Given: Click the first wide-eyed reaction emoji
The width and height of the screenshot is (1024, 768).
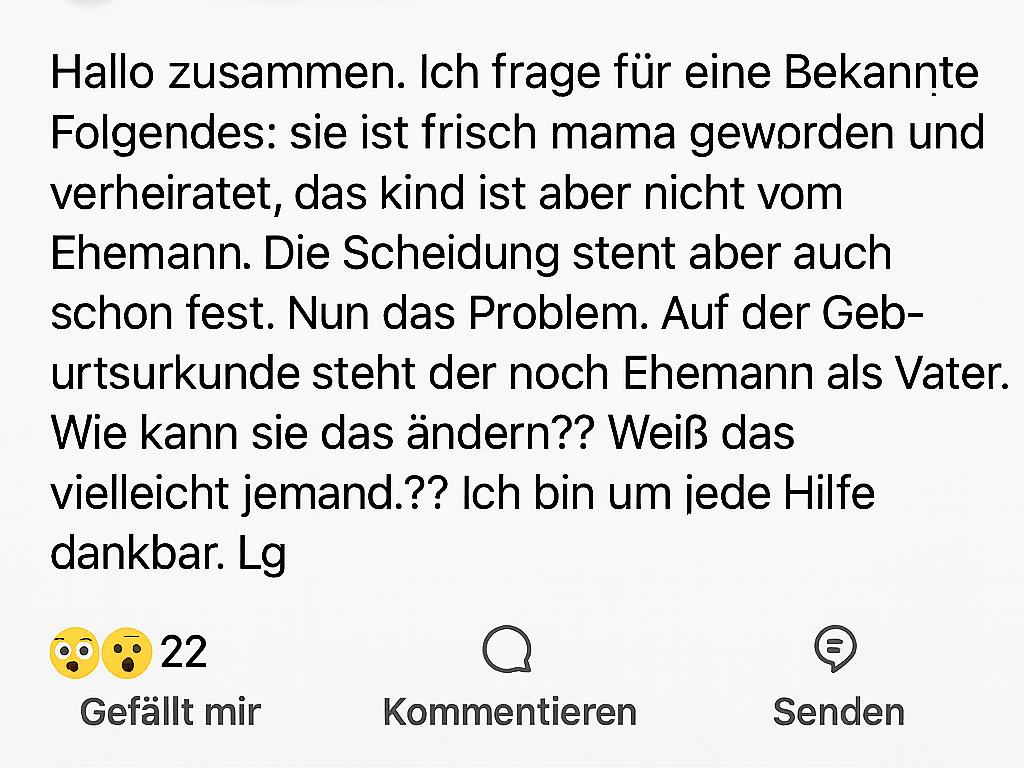Looking at the screenshot, I should tap(74, 653).
